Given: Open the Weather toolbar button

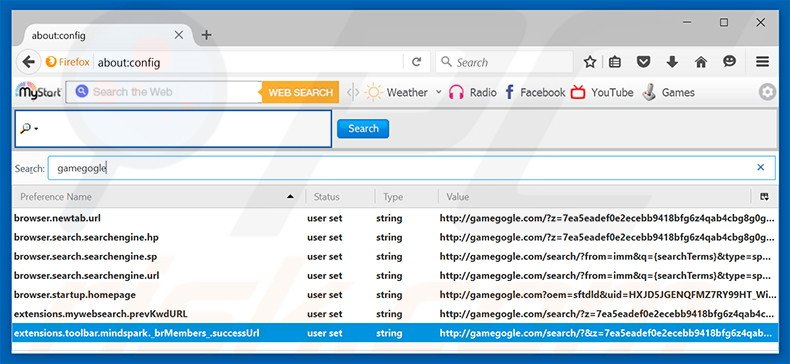Looking at the screenshot, I should pos(397,92).
